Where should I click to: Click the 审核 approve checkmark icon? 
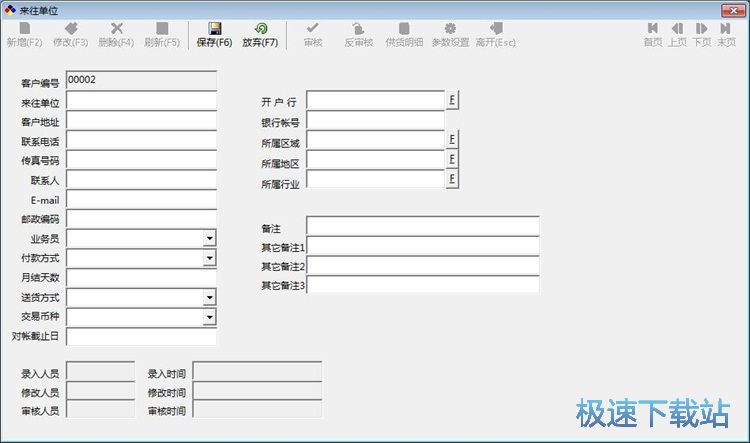(313, 28)
